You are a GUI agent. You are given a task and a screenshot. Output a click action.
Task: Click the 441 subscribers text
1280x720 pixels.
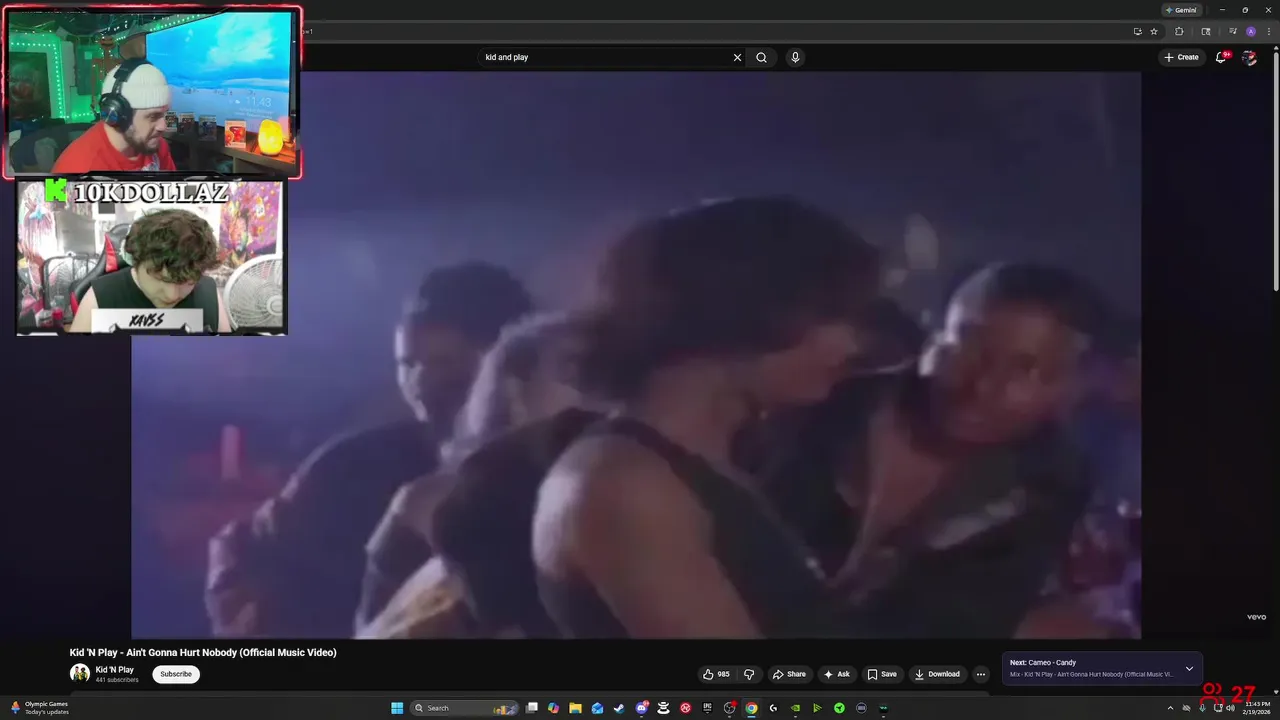click(117, 680)
